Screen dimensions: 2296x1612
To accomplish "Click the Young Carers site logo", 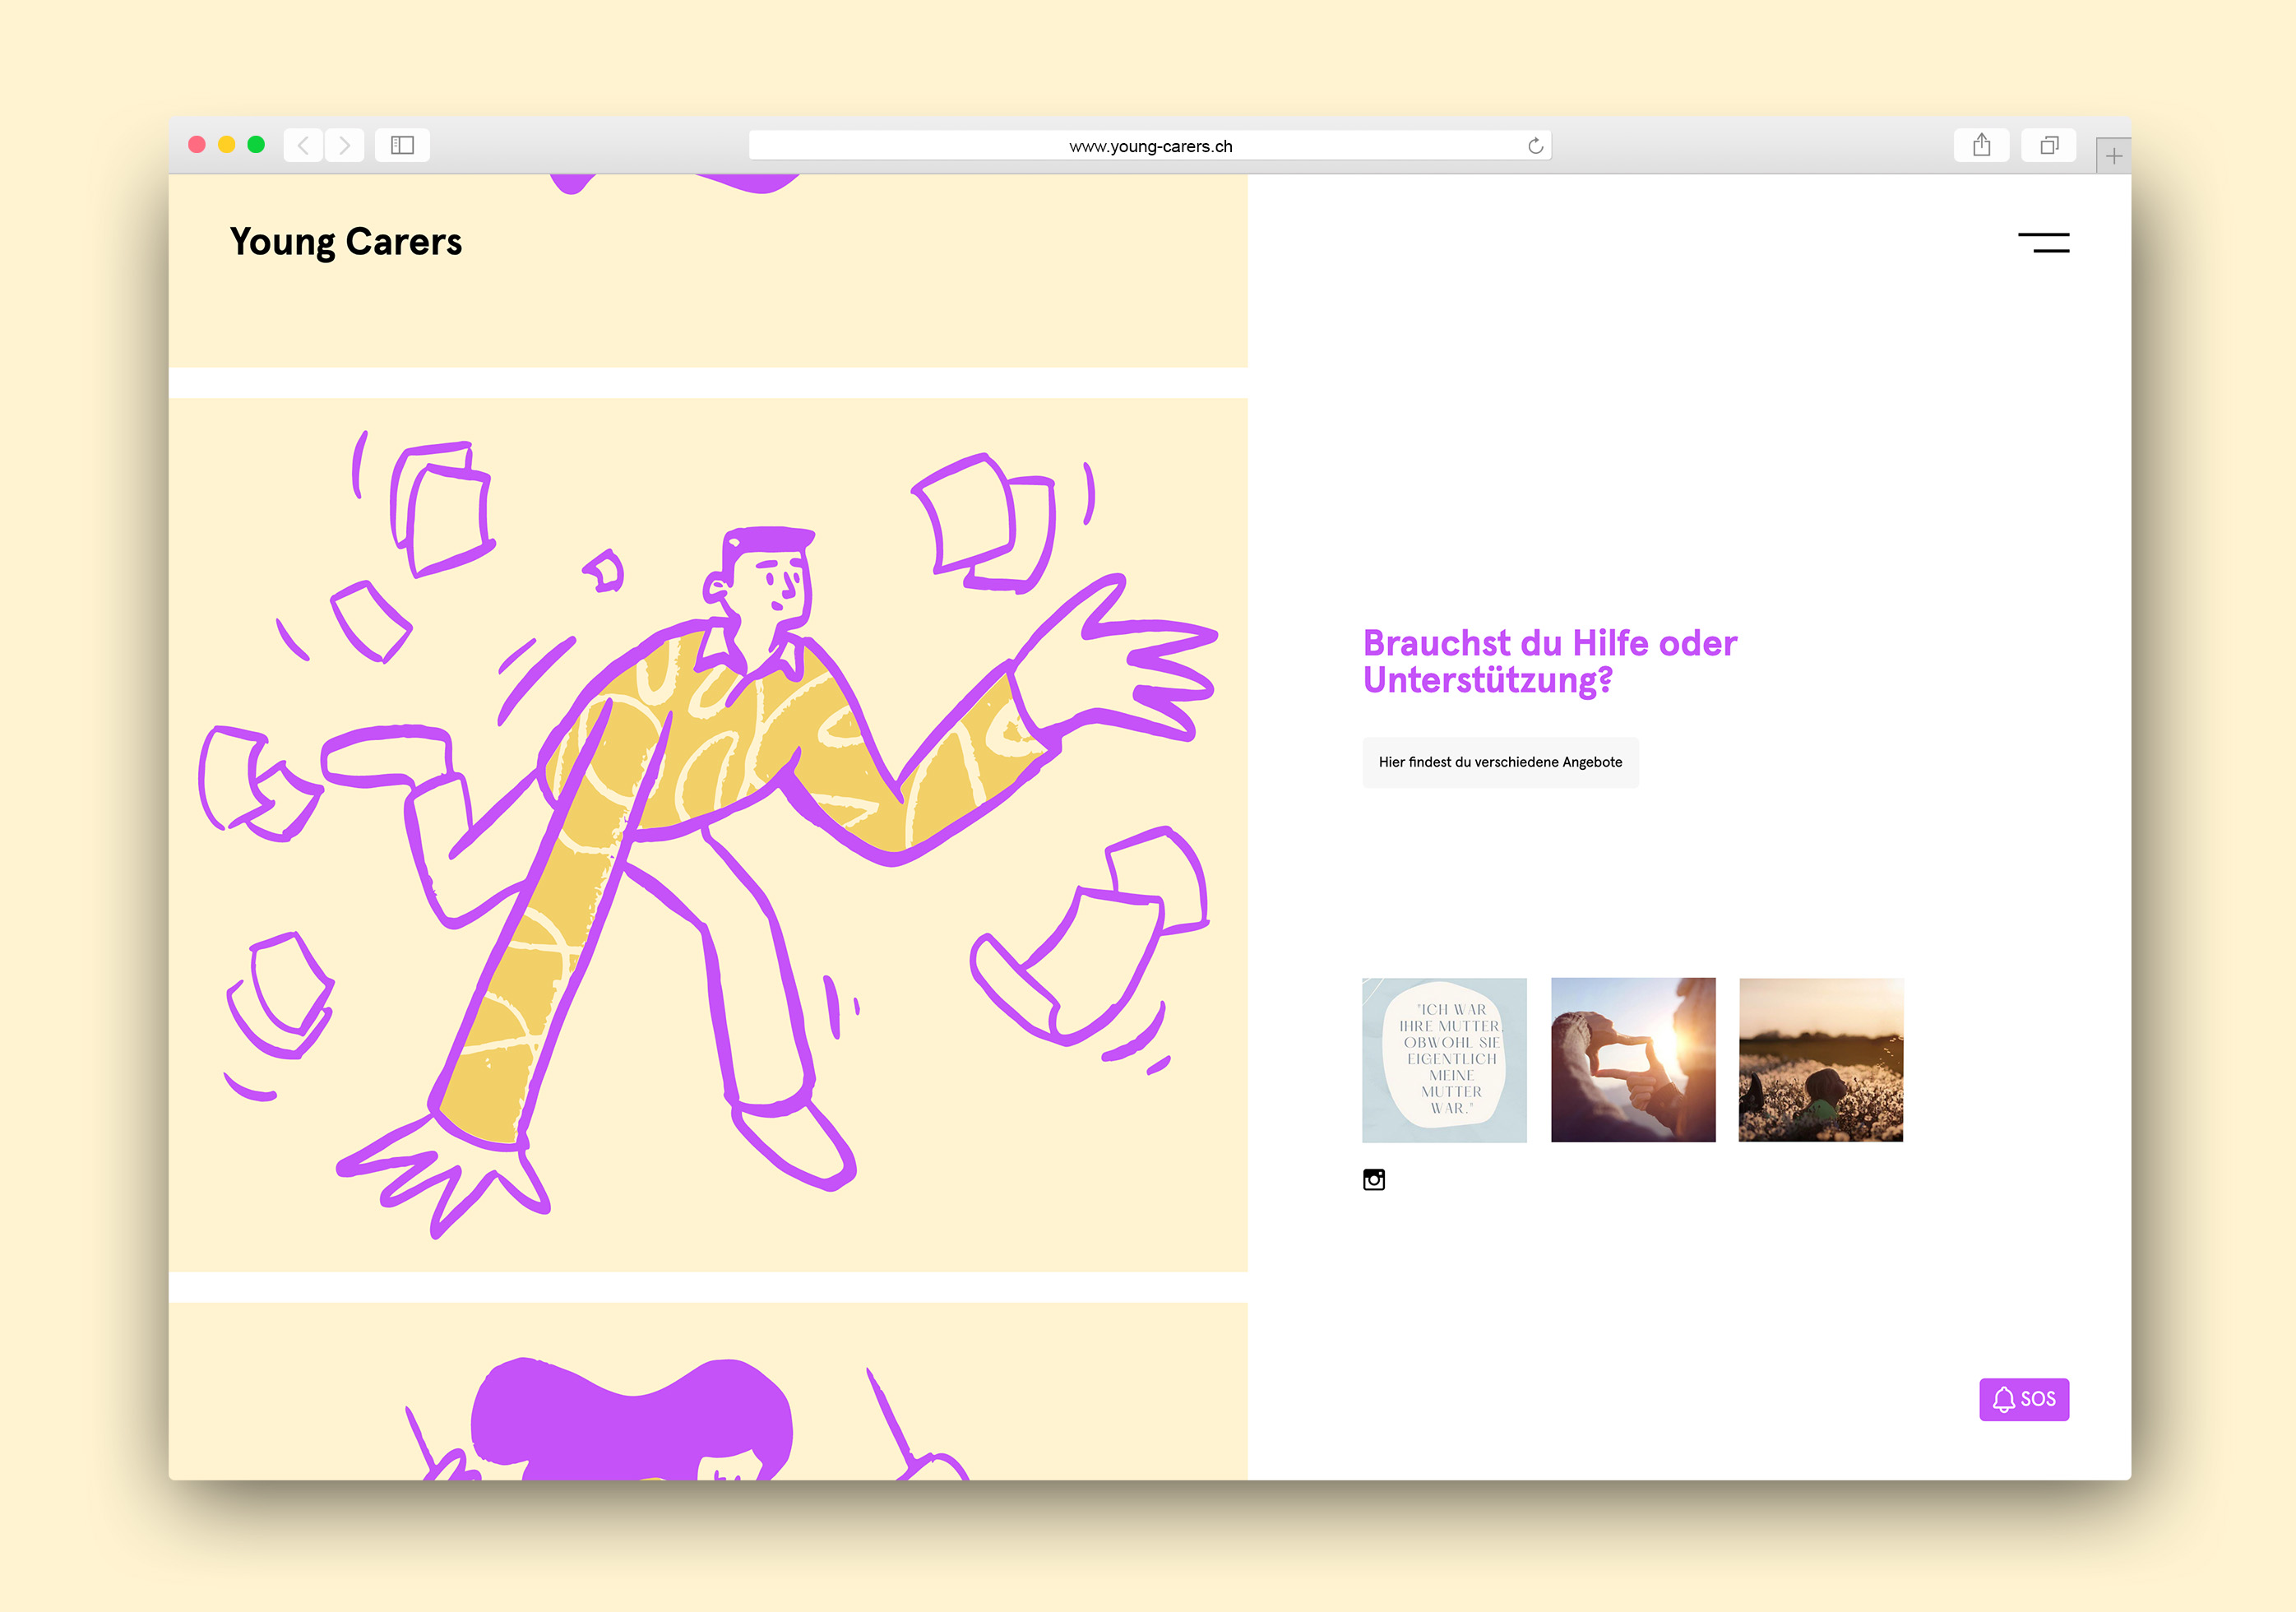I will coord(346,242).
